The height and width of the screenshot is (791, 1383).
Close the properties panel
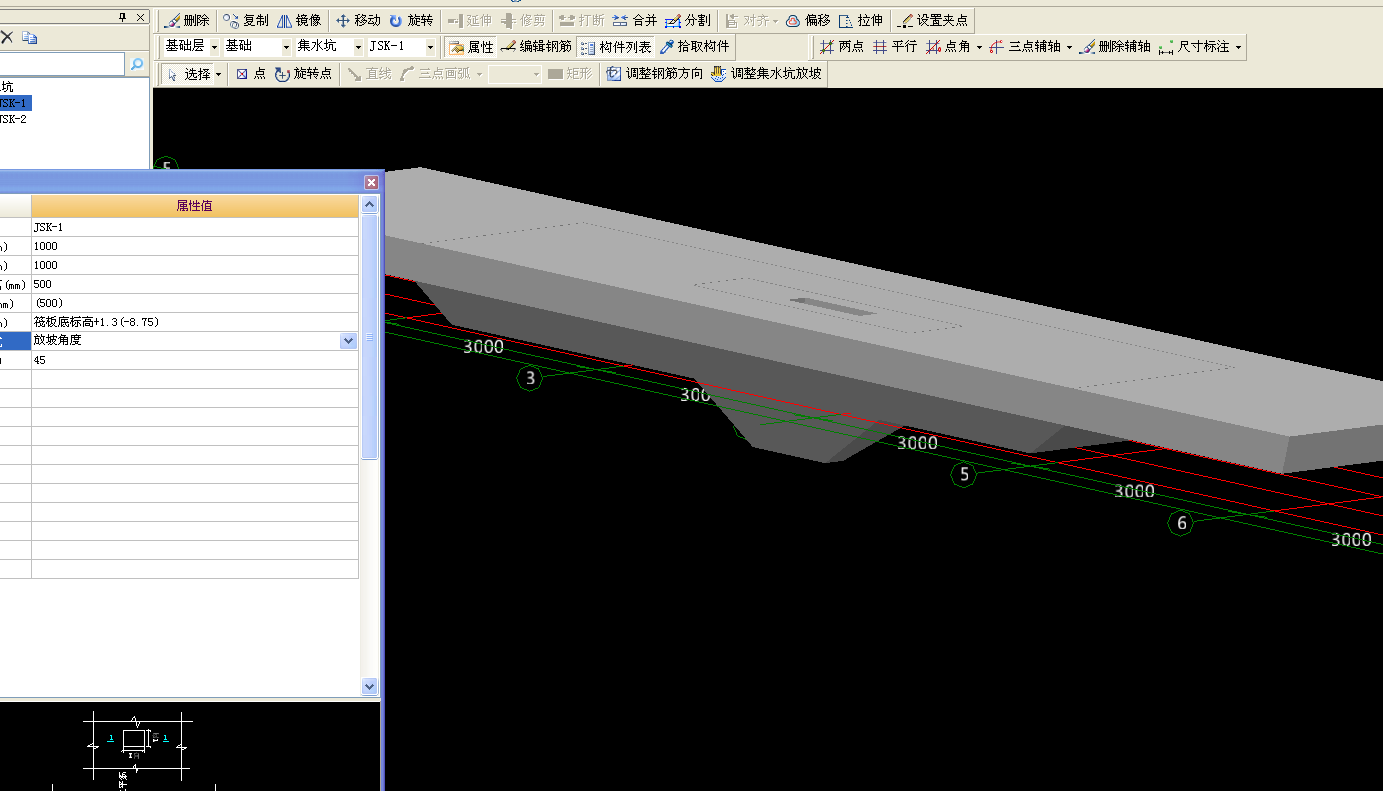coord(371,182)
